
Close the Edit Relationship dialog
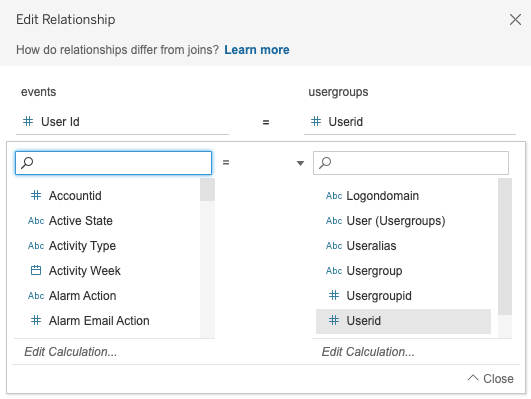point(515,20)
